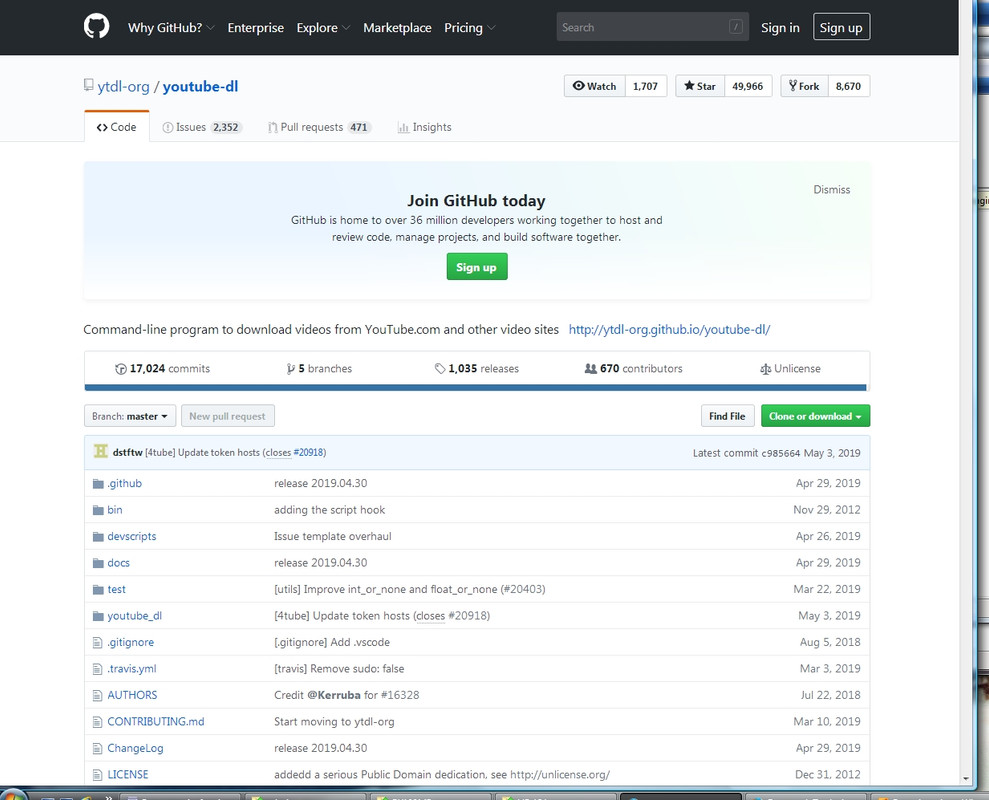Open the CONTRIBUTING.md file
The width and height of the screenshot is (989, 800).
point(156,722)
